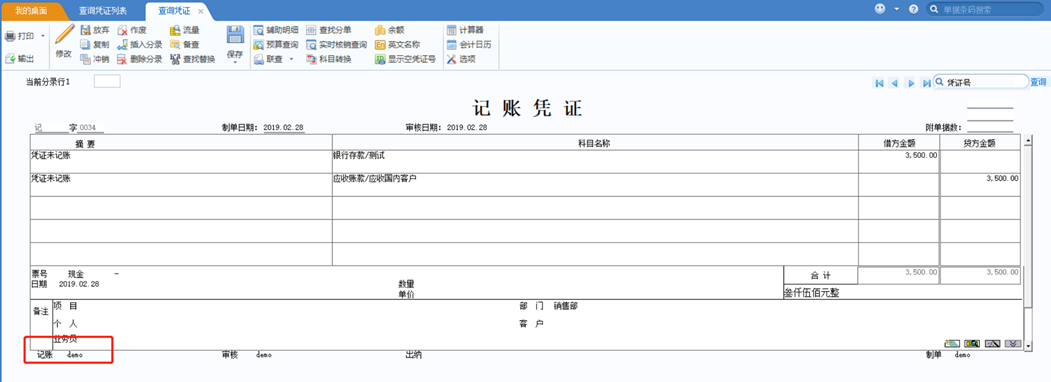Click 显示空凭证号 show empty voucher numbers
Screen dimensions: 1051x382
[406, 59]
